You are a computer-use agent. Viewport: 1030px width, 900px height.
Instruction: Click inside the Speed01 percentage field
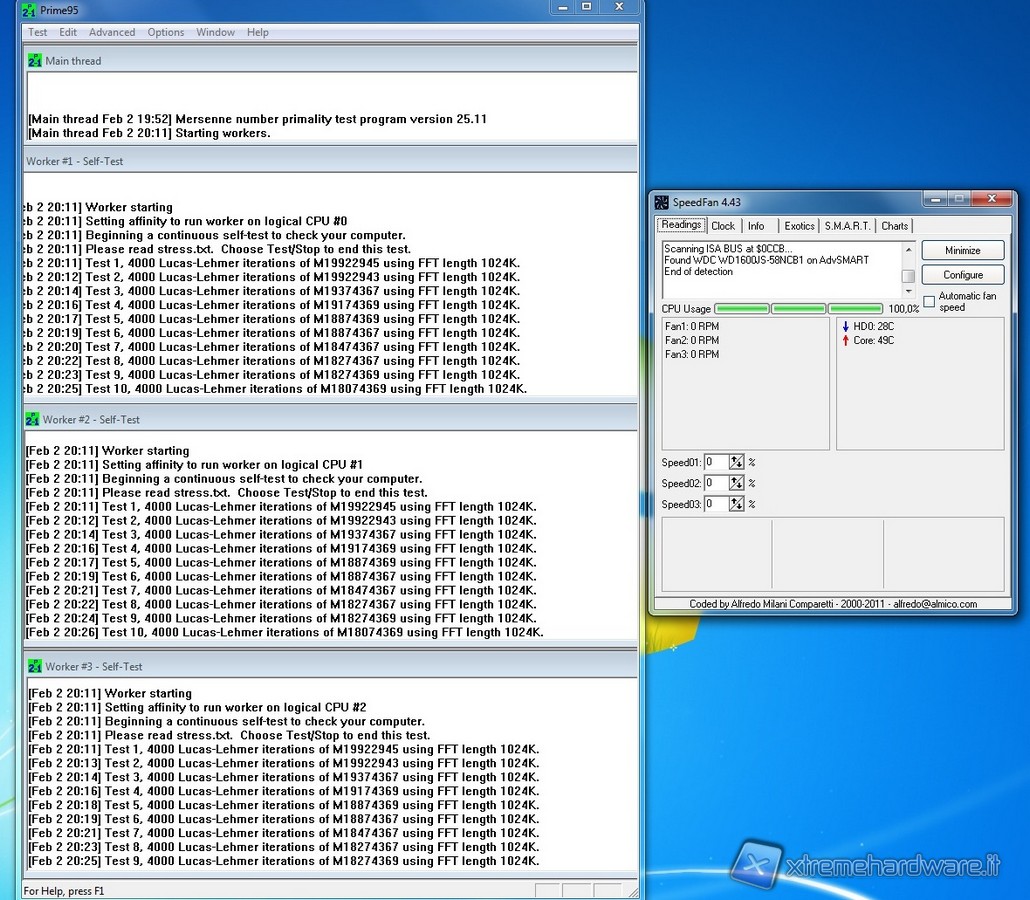pos(715,462)
